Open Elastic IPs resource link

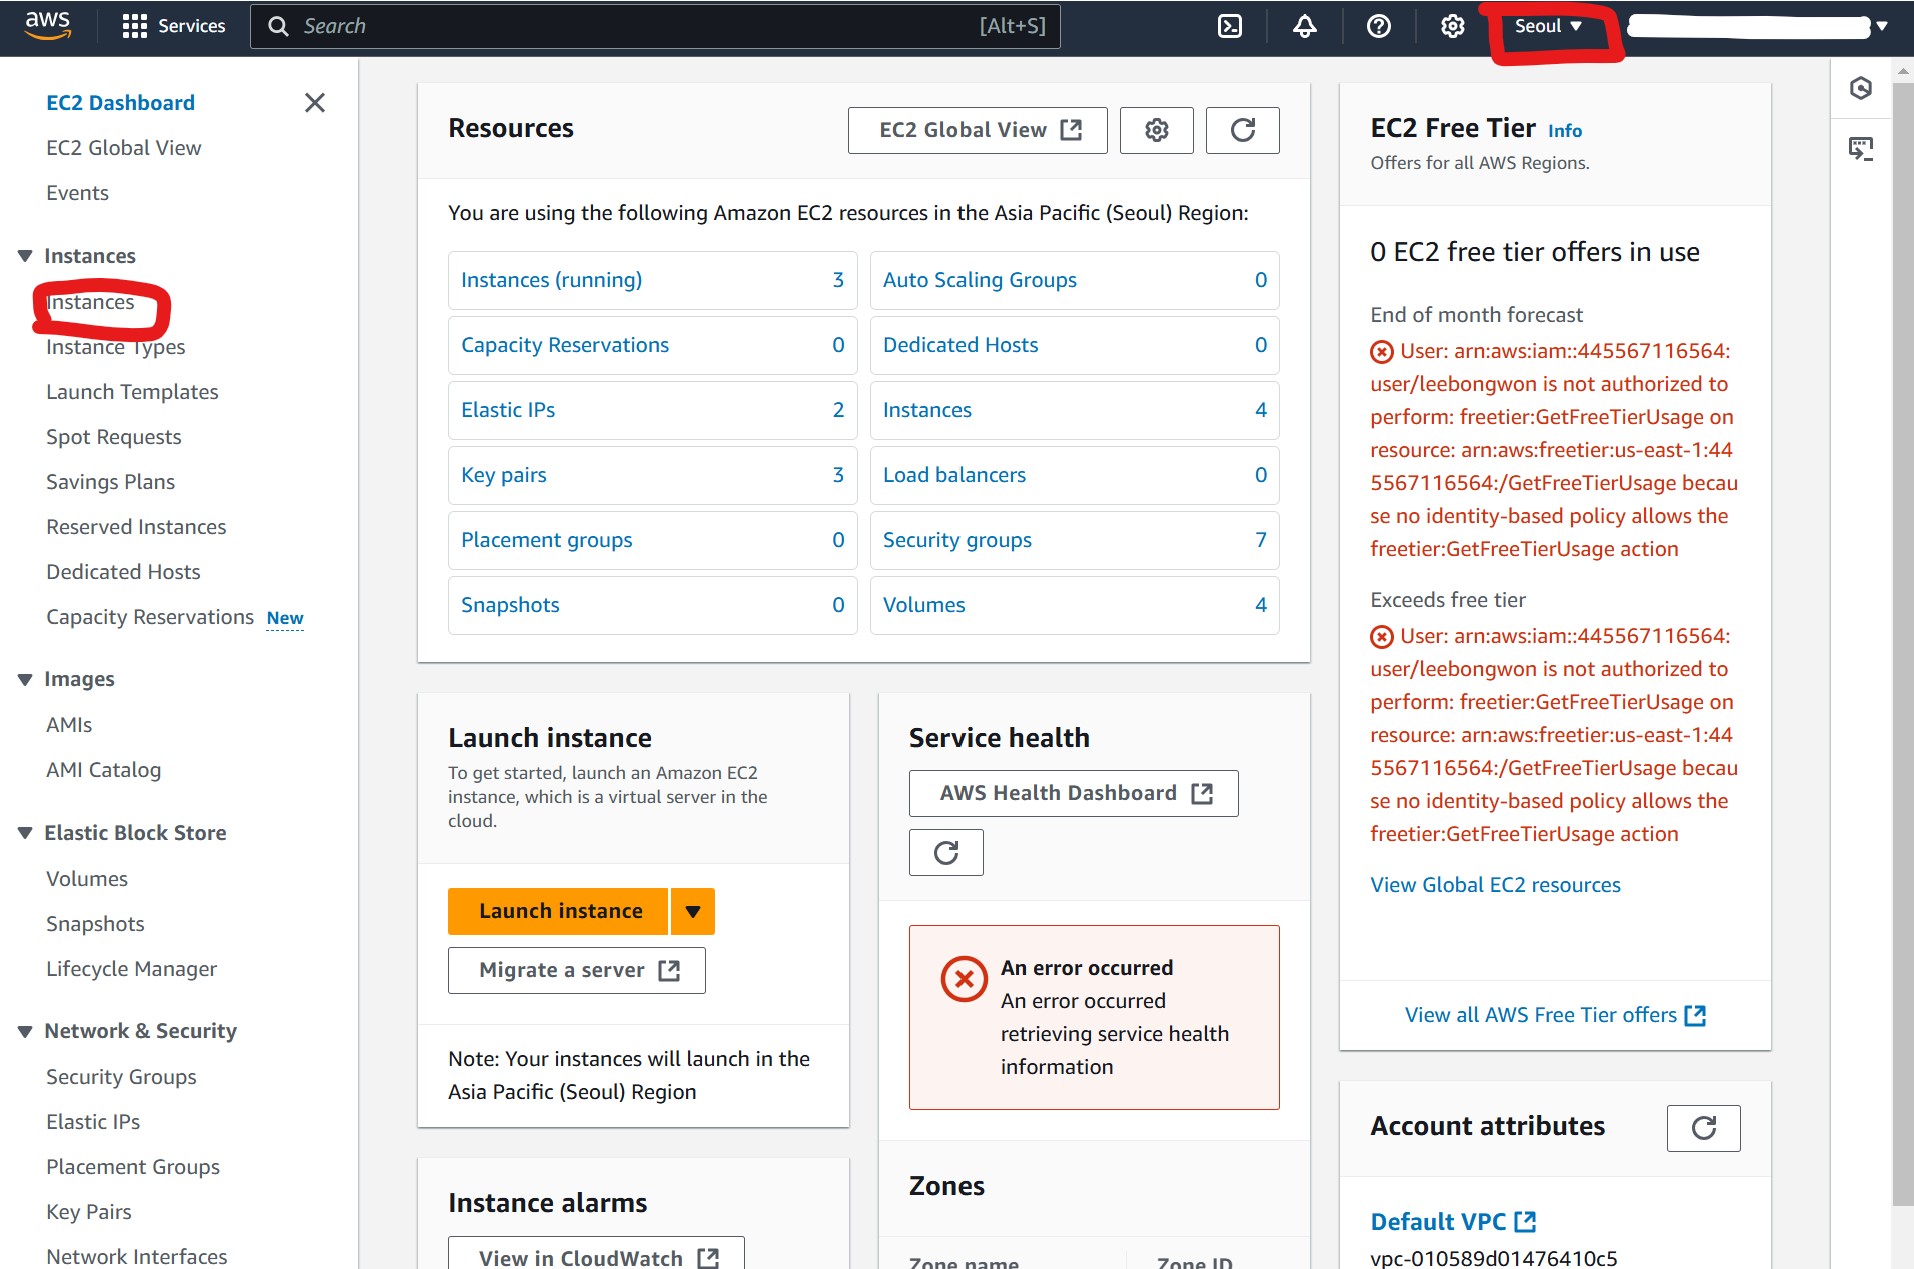[508, 410]
